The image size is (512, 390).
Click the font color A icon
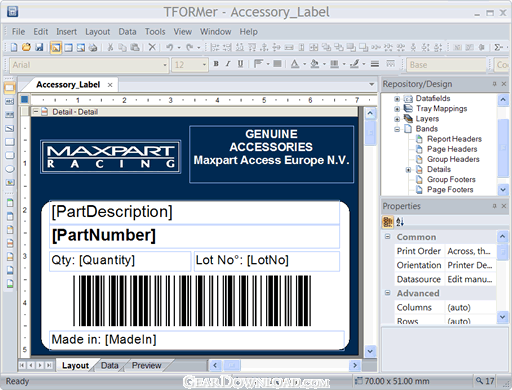[295, 64]
